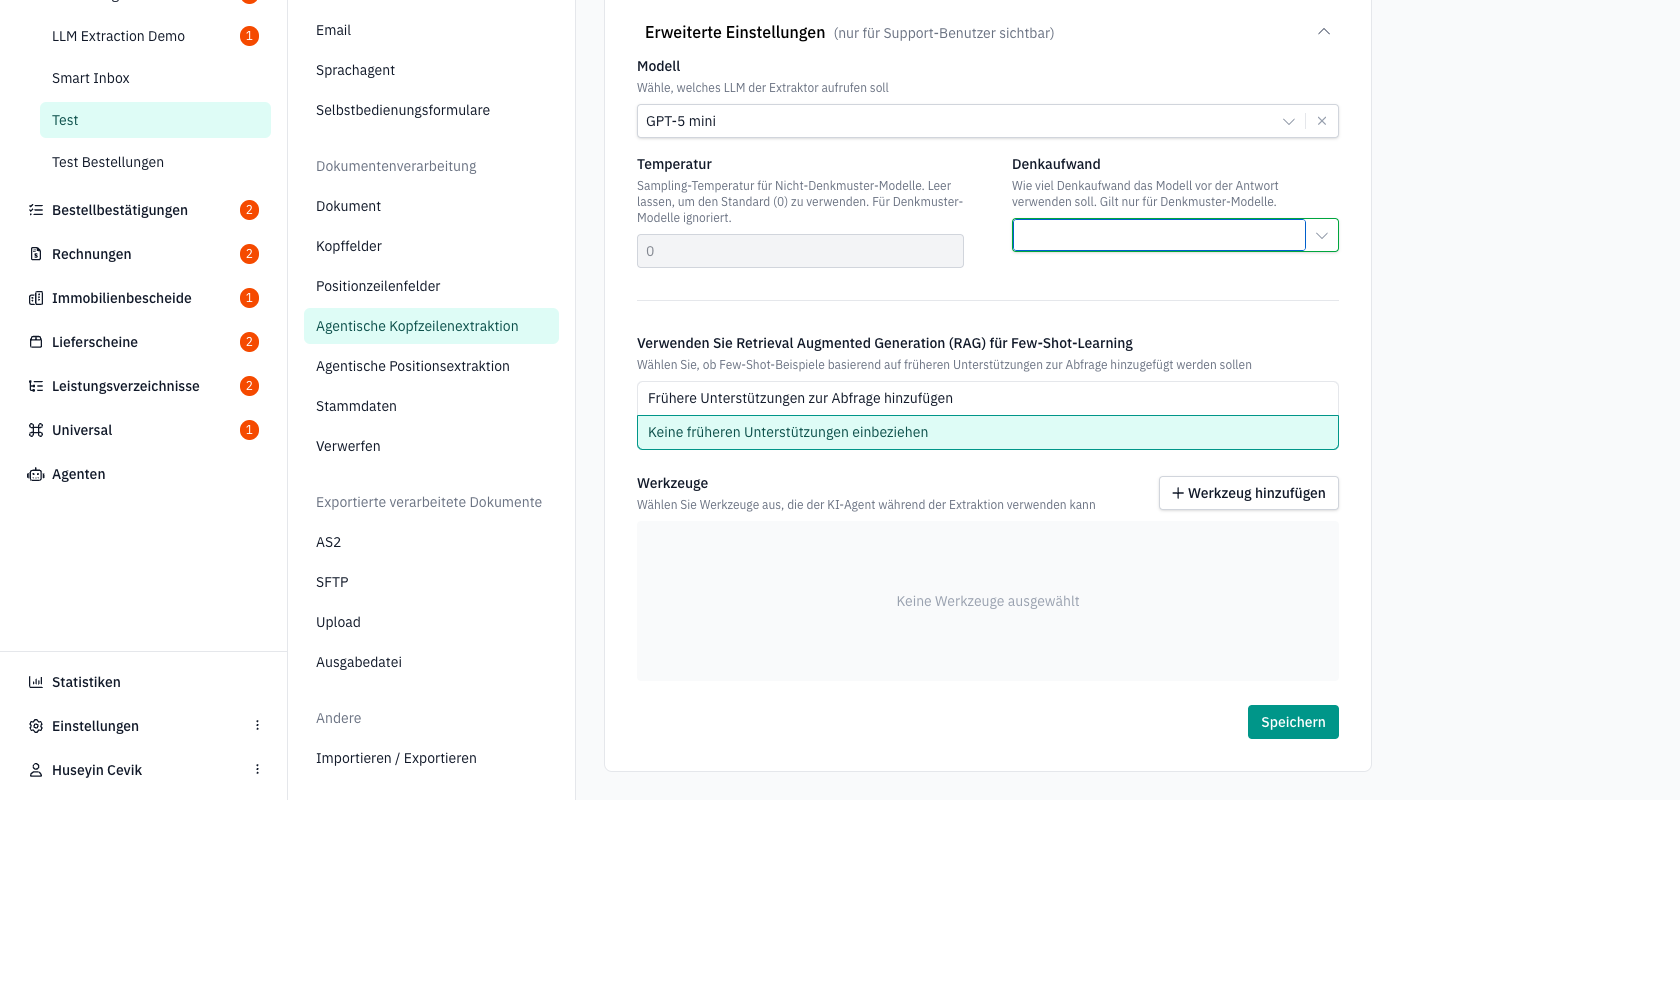
Task: Click the Rechnungen document icon
Action: [36, 254]
